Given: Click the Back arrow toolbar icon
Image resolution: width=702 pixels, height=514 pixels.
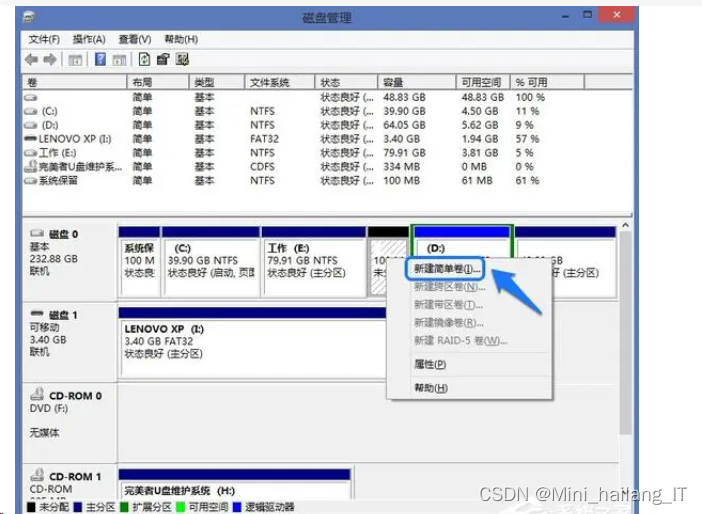Looking at the screenshot, I should 31,59.
